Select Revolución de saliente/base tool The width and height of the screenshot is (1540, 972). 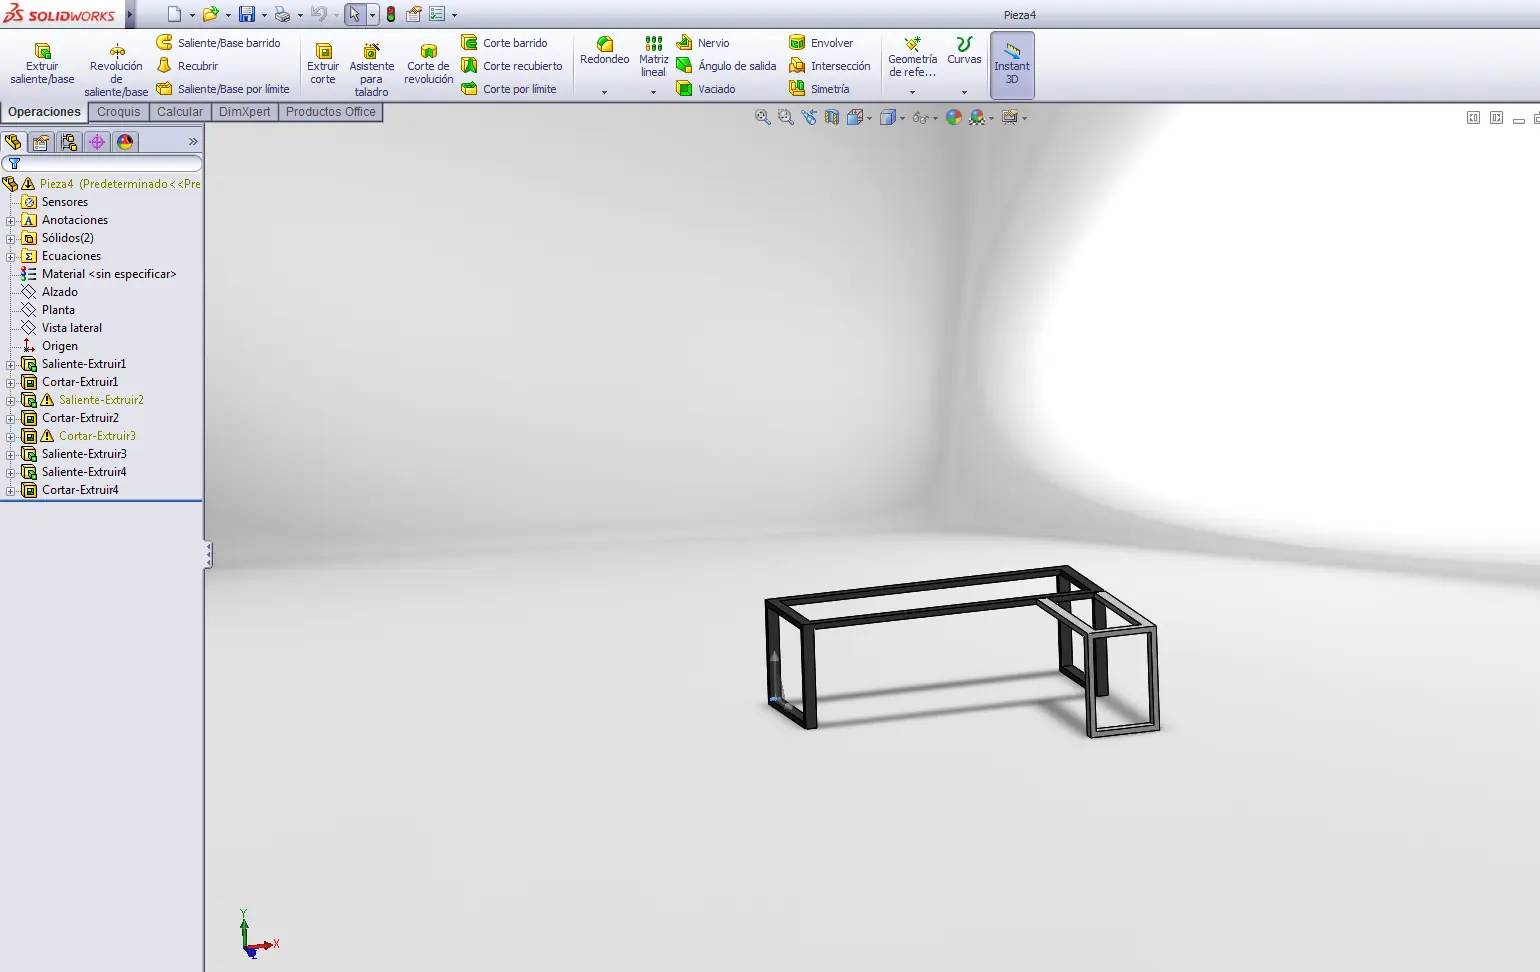tap(116, 70)
